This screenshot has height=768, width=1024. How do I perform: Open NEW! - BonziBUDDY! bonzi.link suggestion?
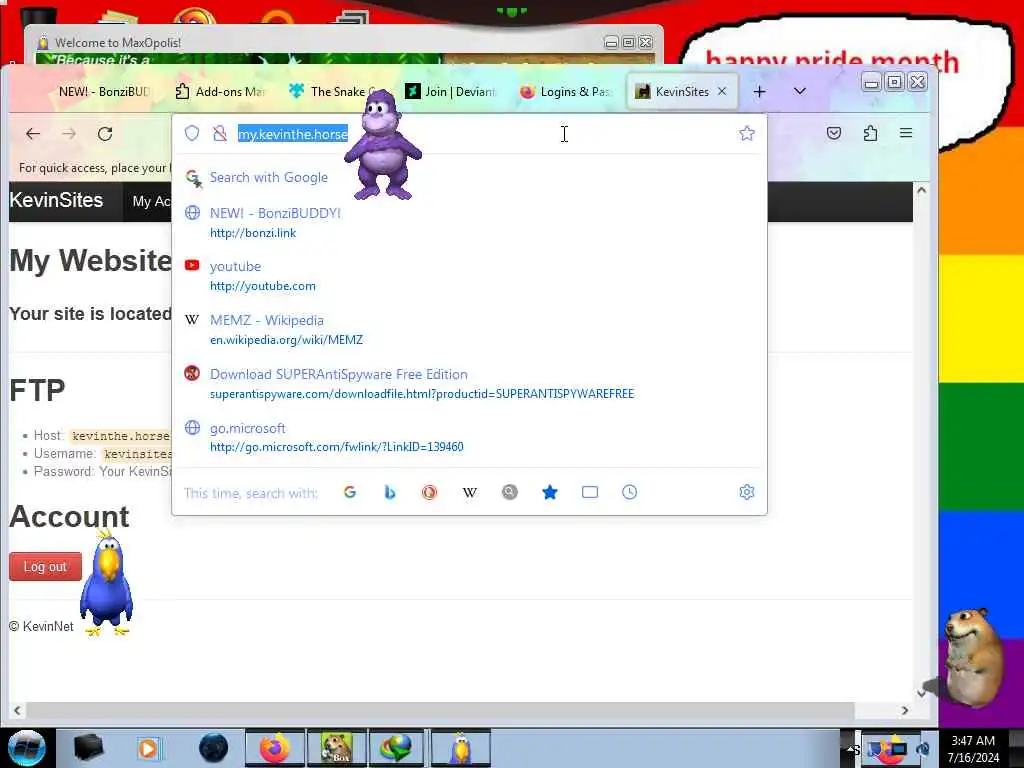click(469, 223)
